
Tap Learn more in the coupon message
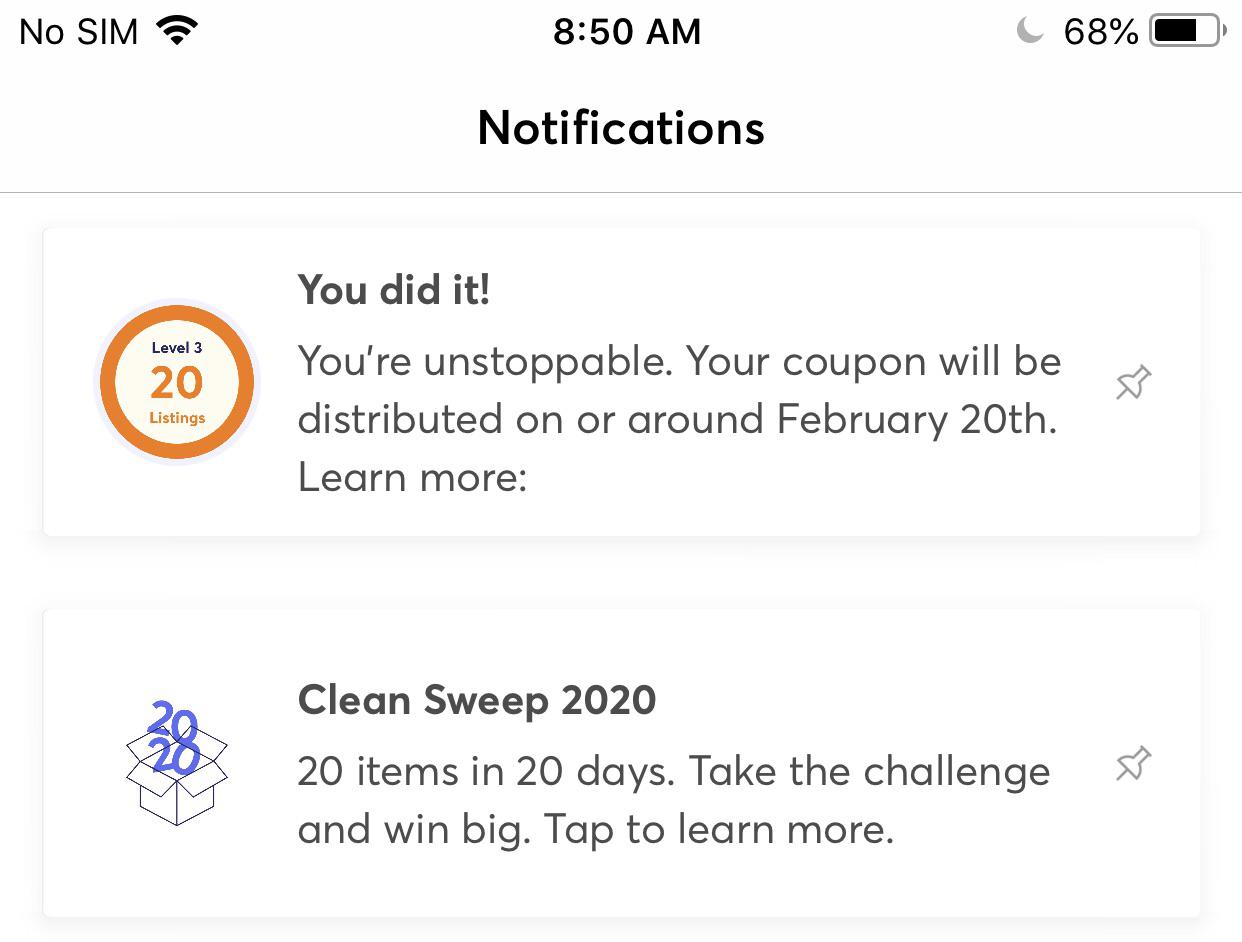413,477
